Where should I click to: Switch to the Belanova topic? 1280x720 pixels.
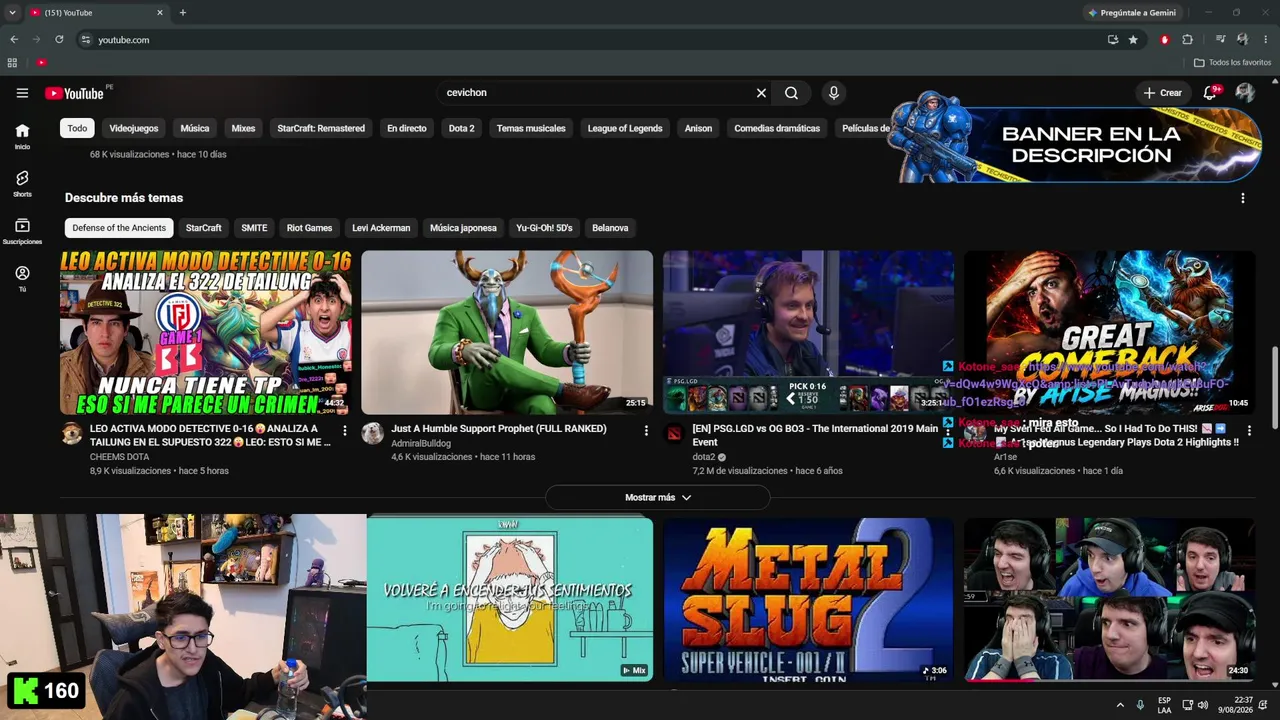(610, 228)
